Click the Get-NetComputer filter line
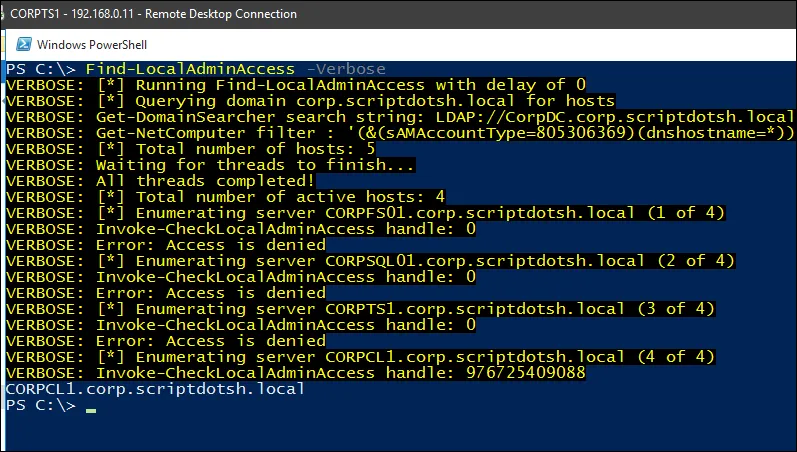 click(x=400, y=133)
